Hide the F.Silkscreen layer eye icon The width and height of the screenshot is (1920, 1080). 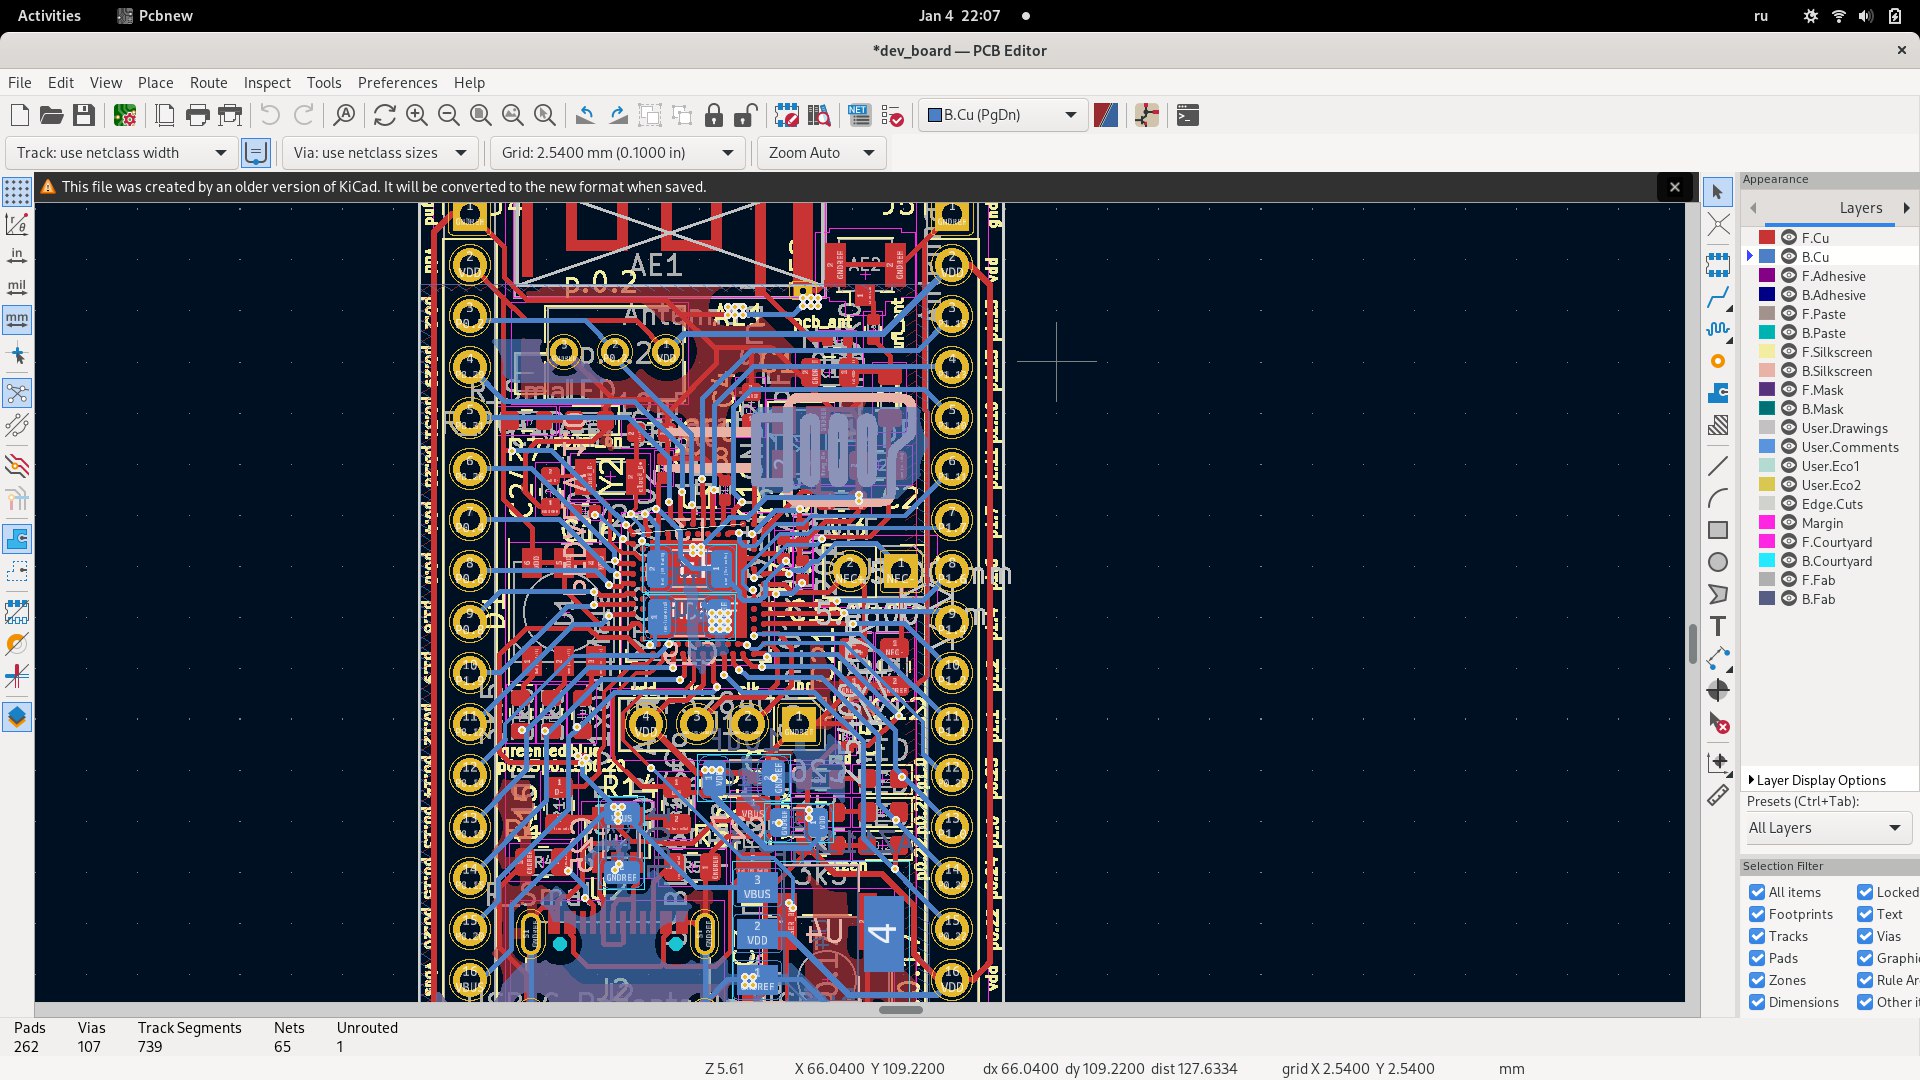1789,352
